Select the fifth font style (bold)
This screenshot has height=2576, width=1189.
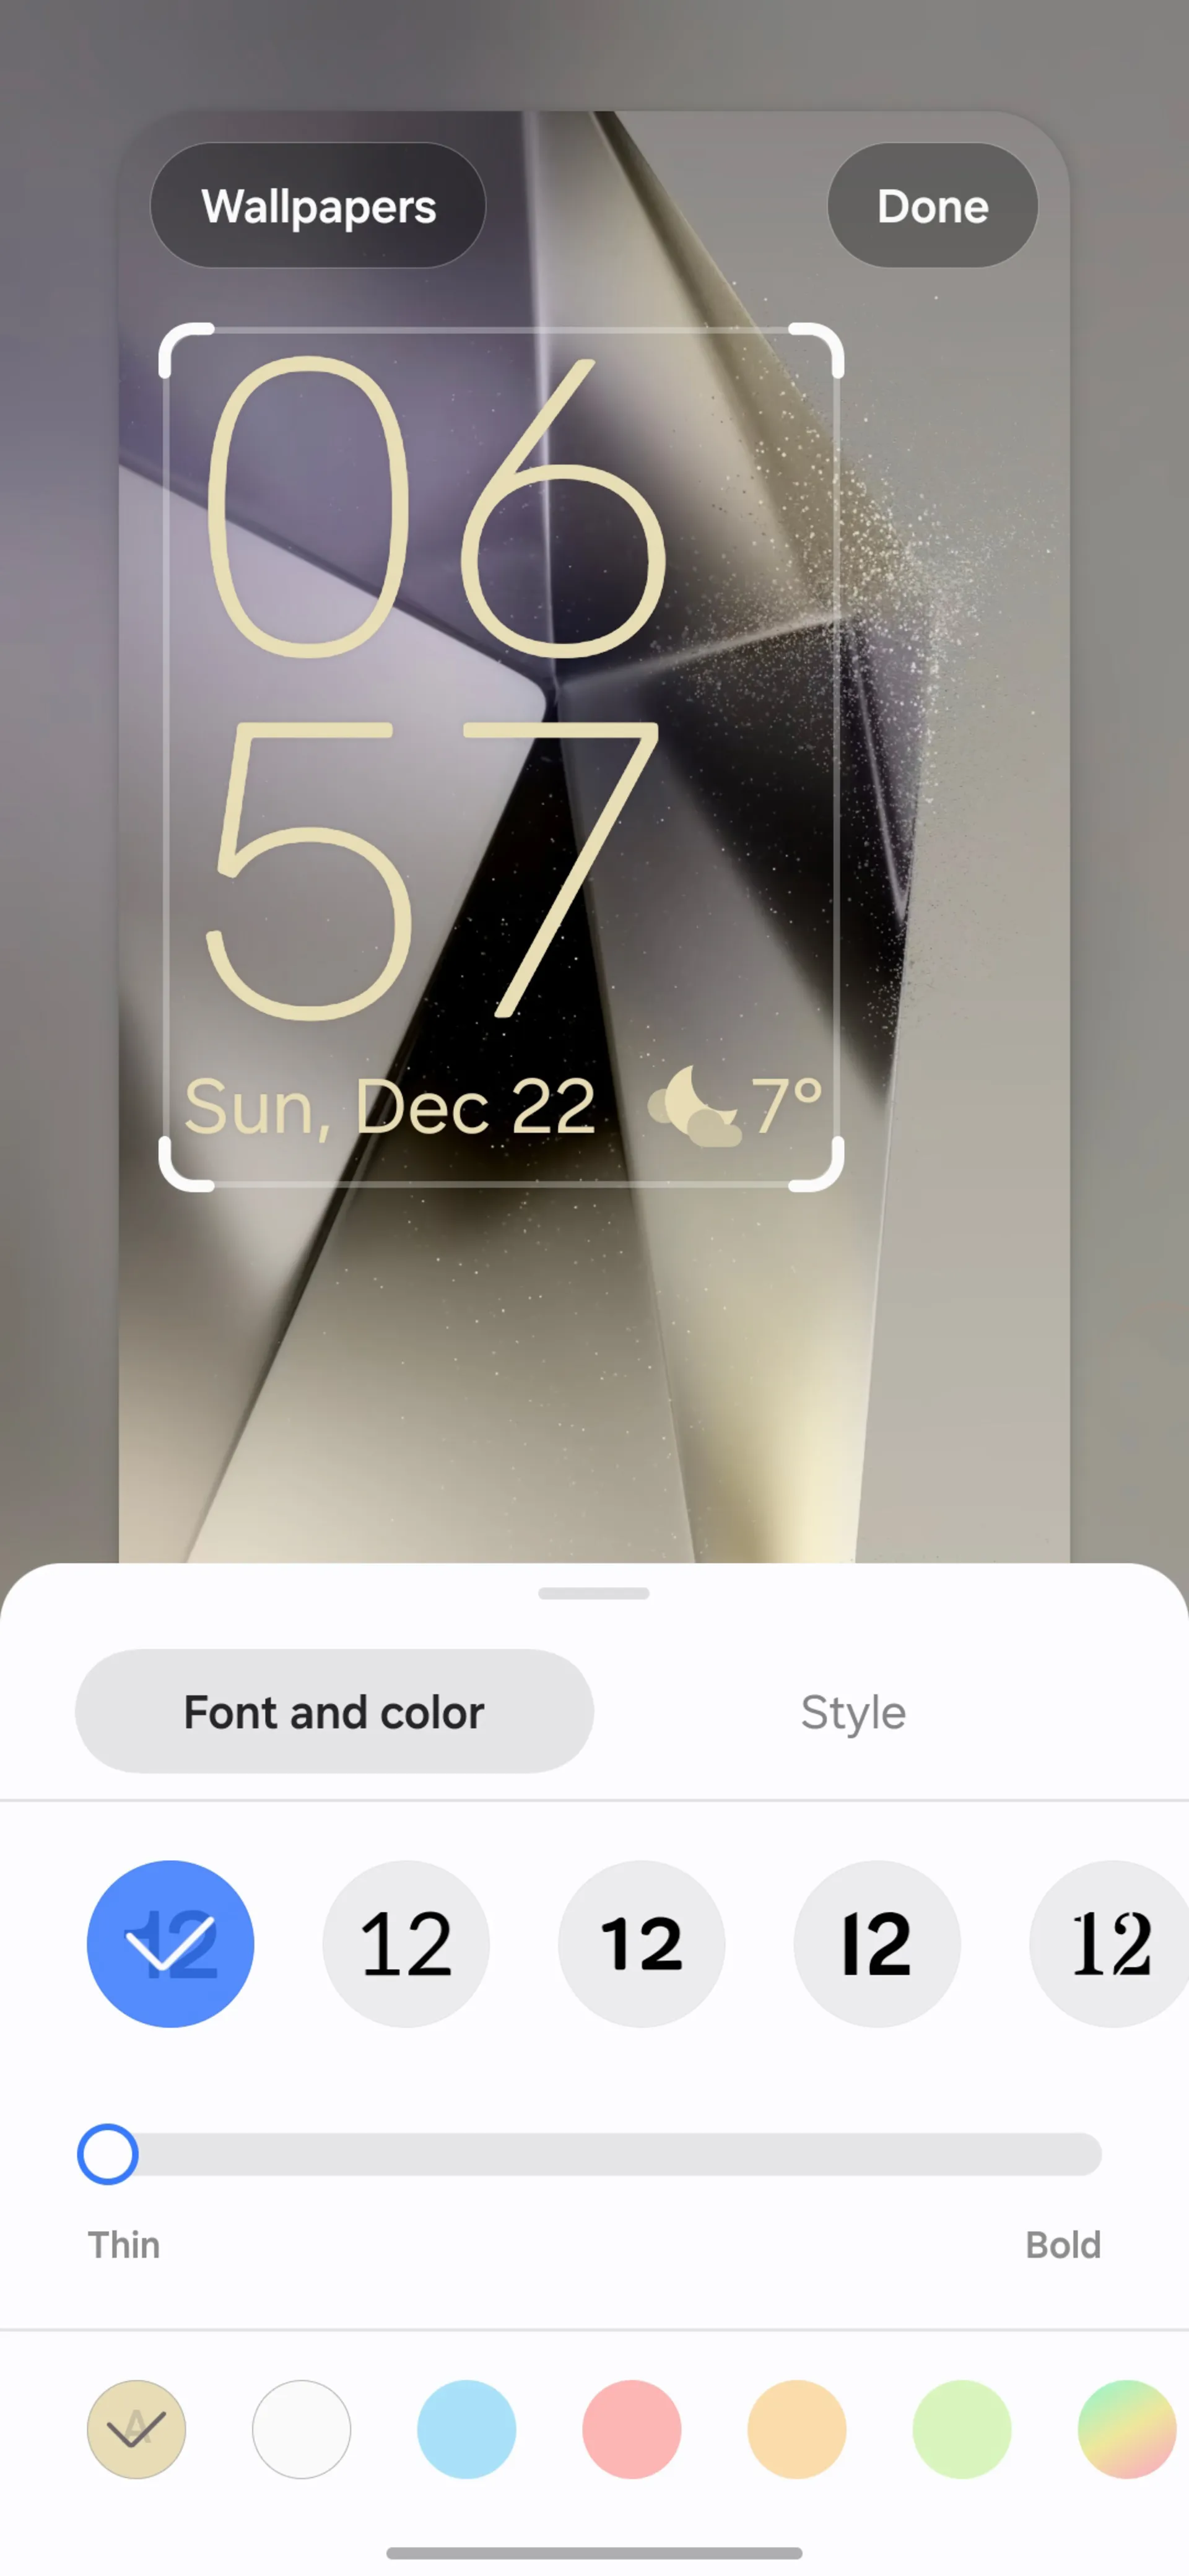(1110, 1944)
